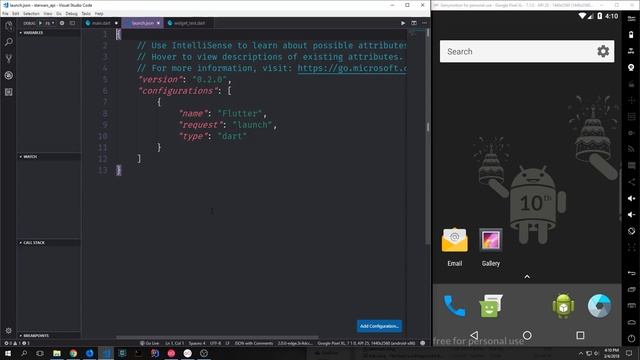Click the Add Configuration button
The image size is (640, 360).
click(x=379, y=326)
